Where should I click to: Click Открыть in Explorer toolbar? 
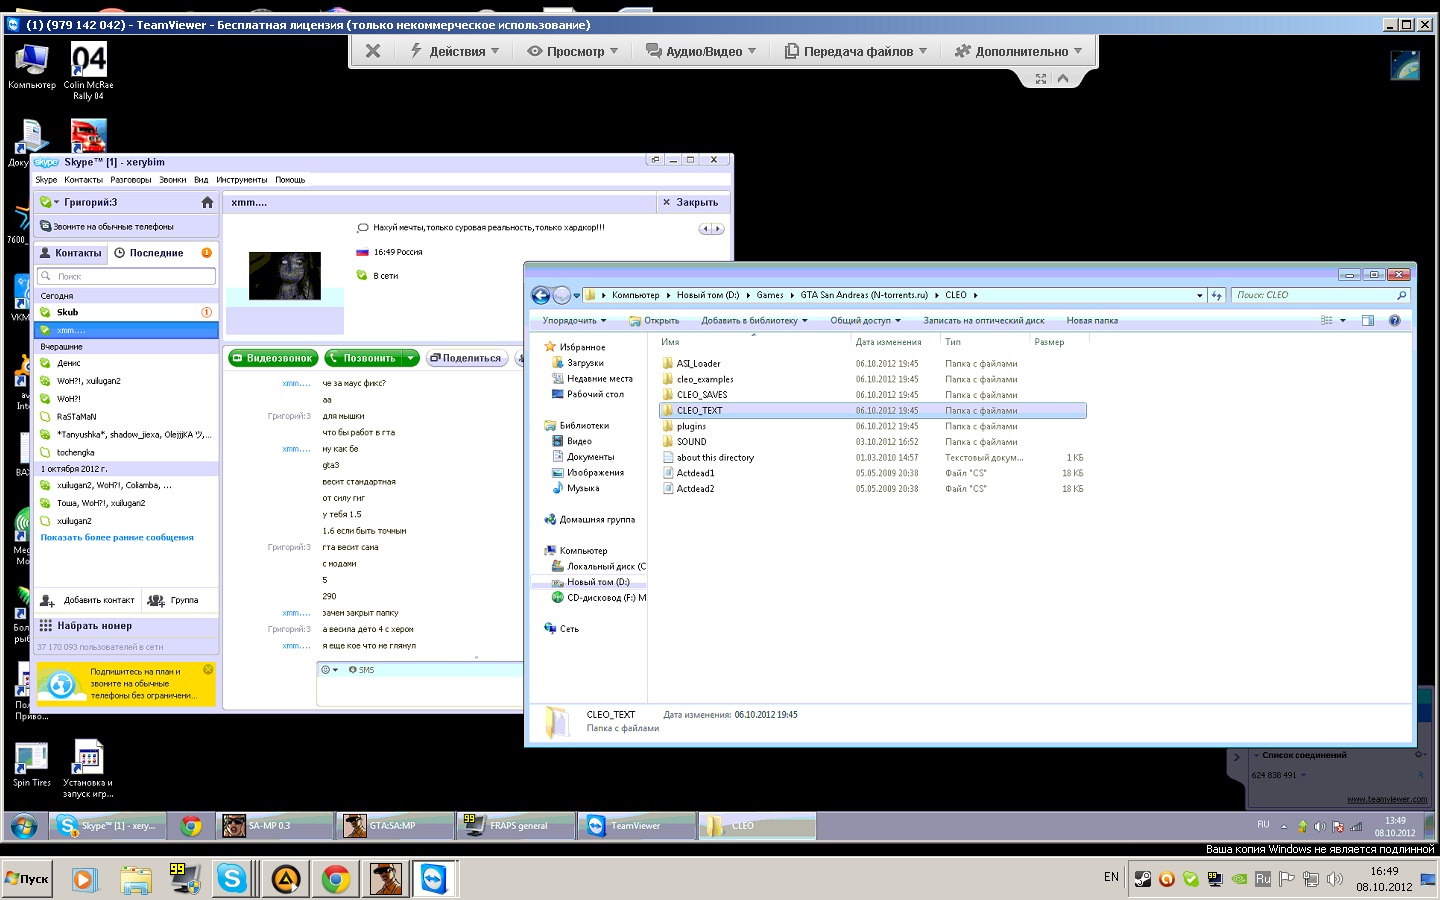(654, 321)
